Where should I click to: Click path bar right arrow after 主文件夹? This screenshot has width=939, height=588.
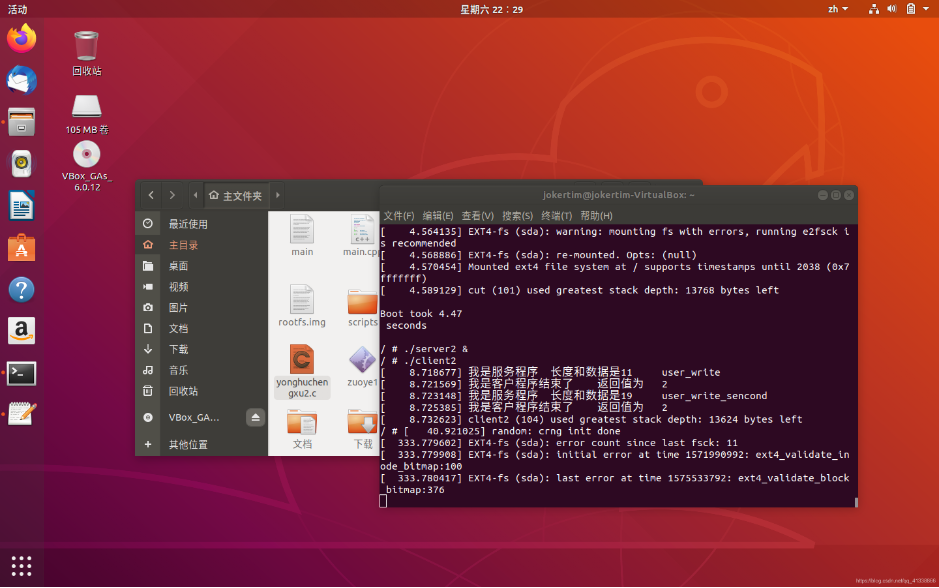click(x=277, y=195)
